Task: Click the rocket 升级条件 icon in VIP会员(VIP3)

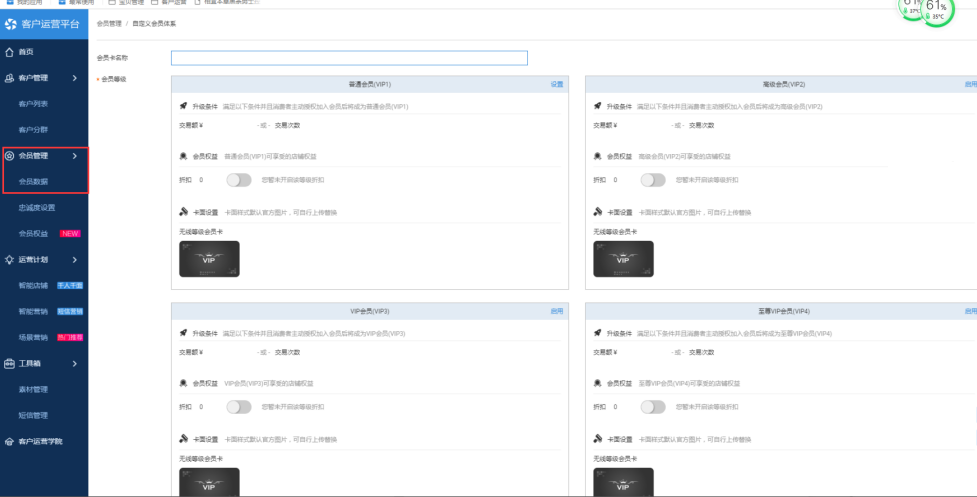Action: (x=183, y=333)
